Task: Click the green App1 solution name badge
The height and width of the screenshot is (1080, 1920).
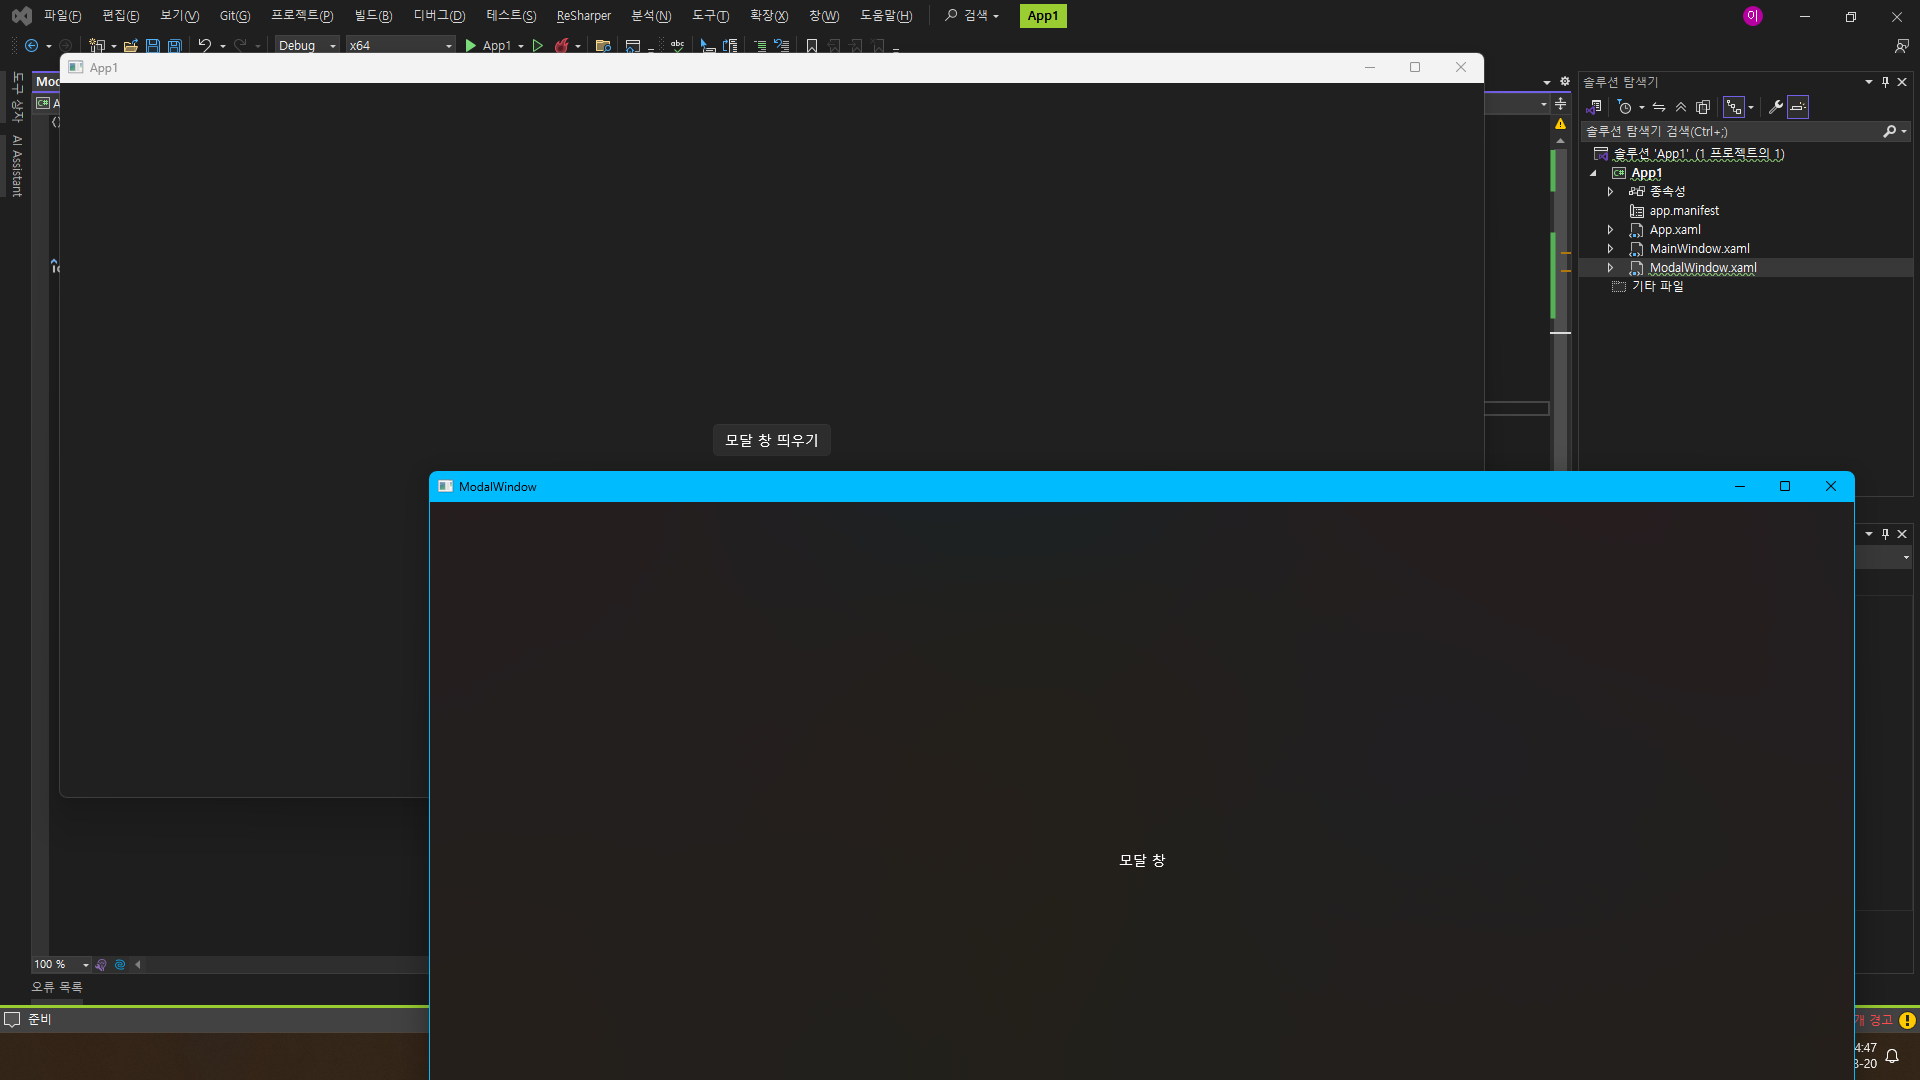Action: click(x=1043, y=16)
